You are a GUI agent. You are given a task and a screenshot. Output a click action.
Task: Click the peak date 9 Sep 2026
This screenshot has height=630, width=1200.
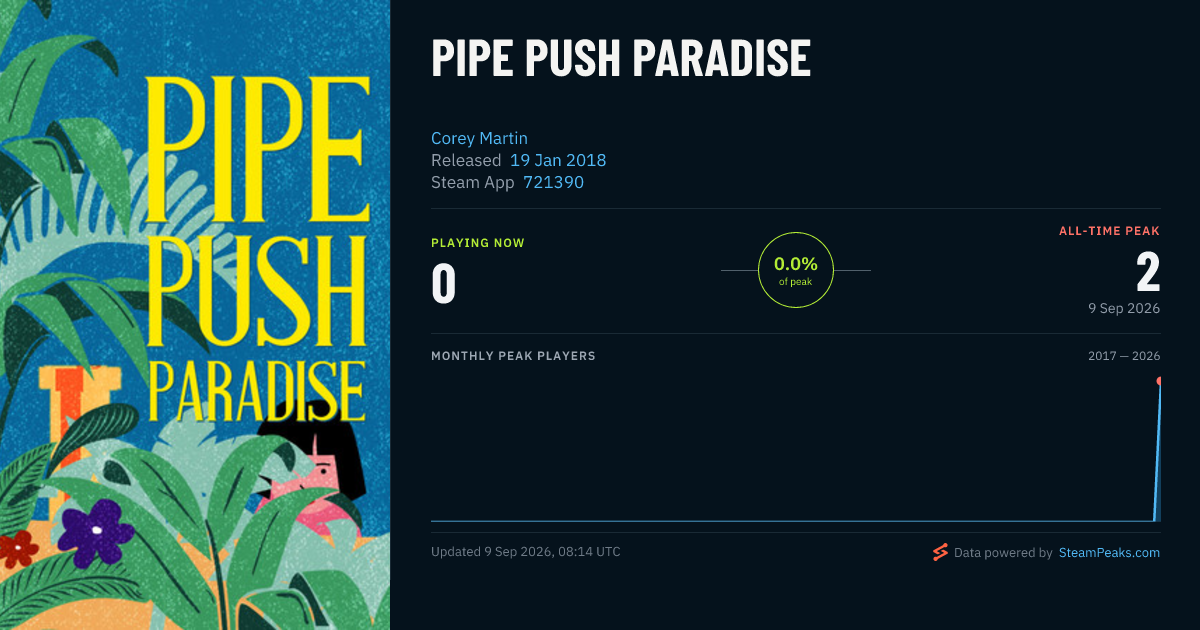coord(1124,308)
